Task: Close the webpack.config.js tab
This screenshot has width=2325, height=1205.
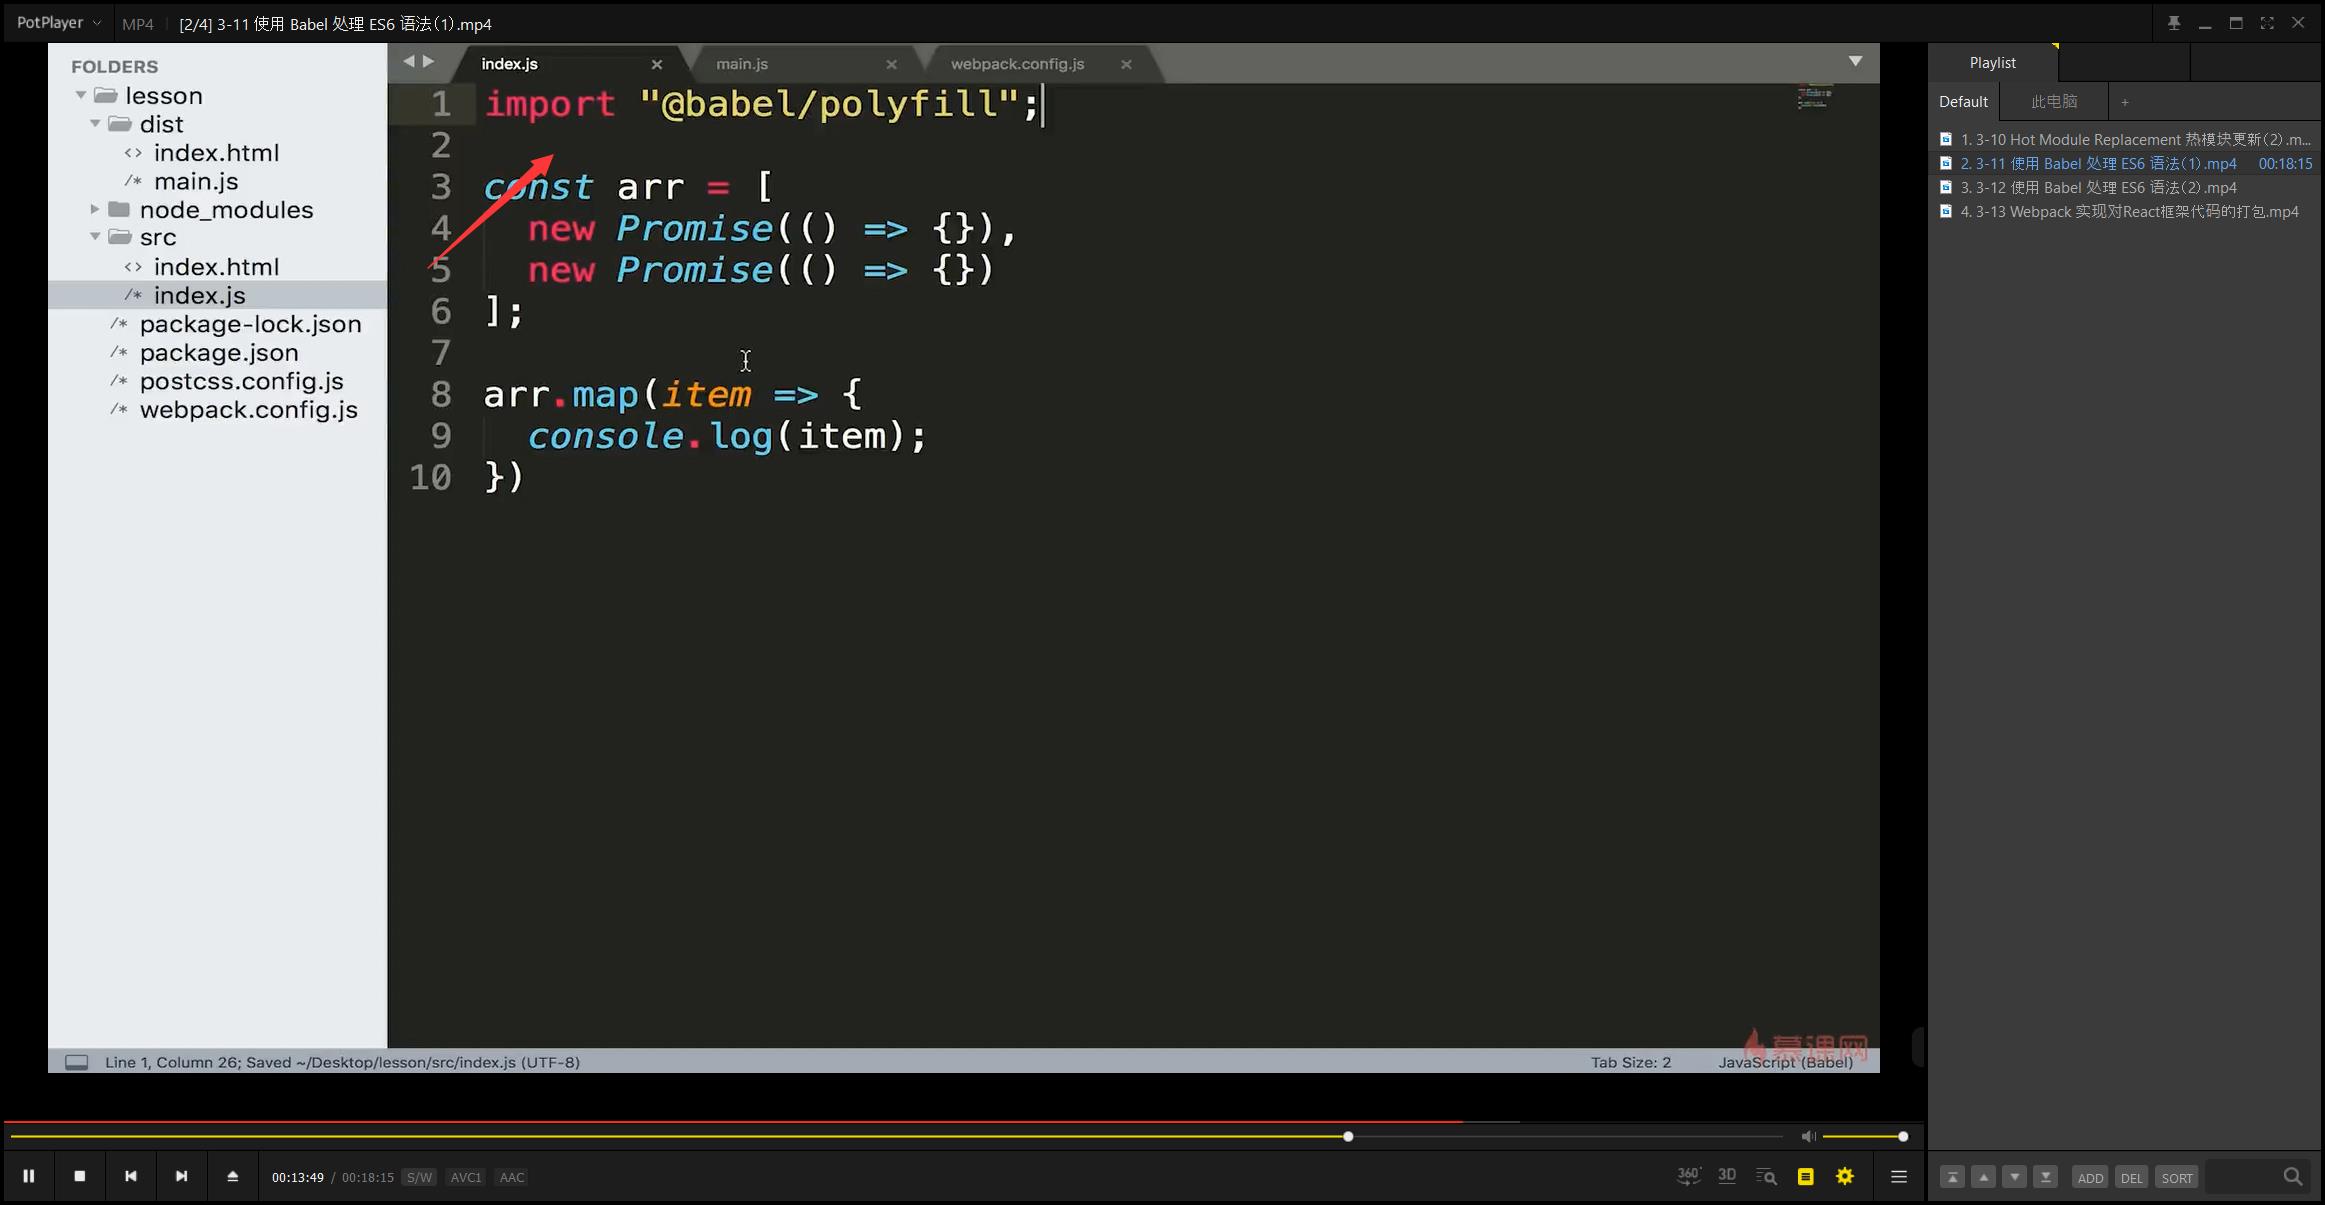Action: [1126, 64]
